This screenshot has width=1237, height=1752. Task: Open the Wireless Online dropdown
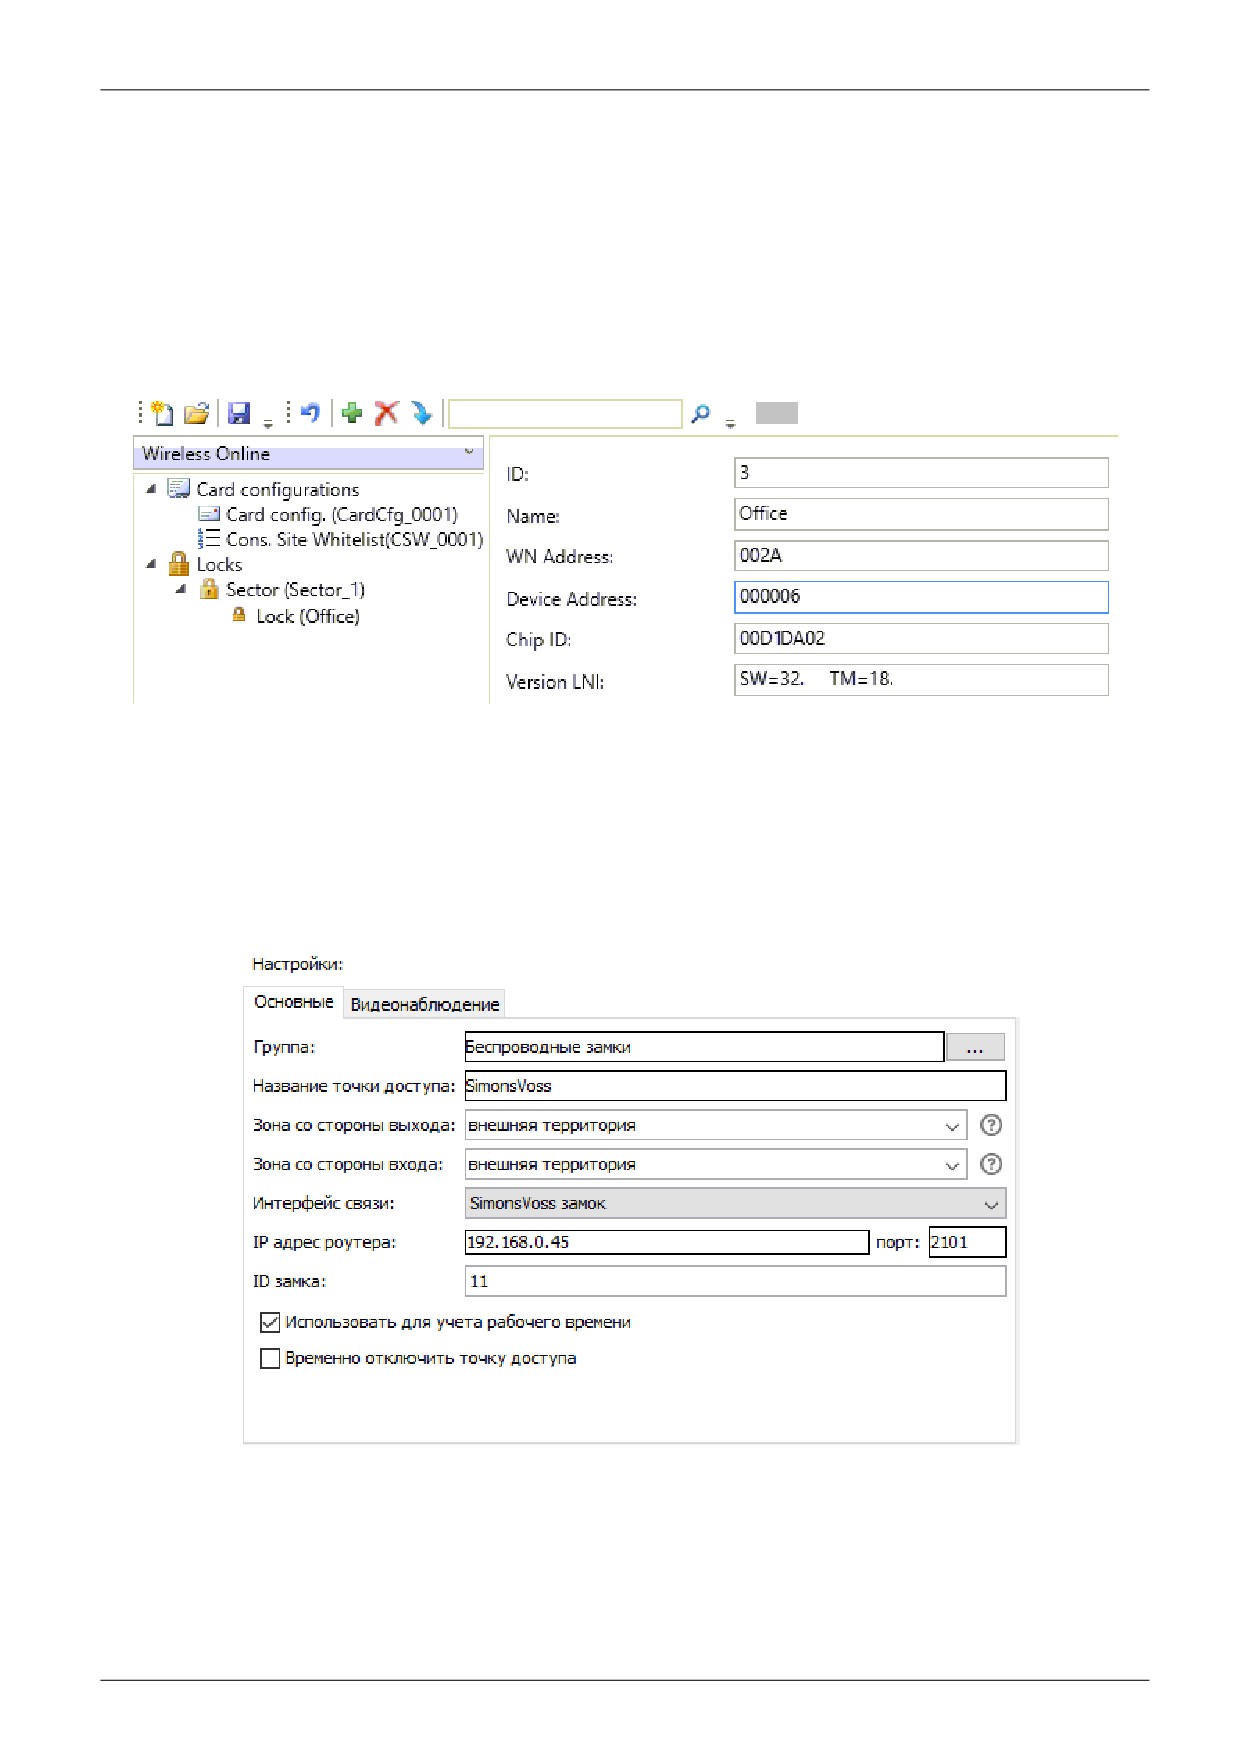308,453
